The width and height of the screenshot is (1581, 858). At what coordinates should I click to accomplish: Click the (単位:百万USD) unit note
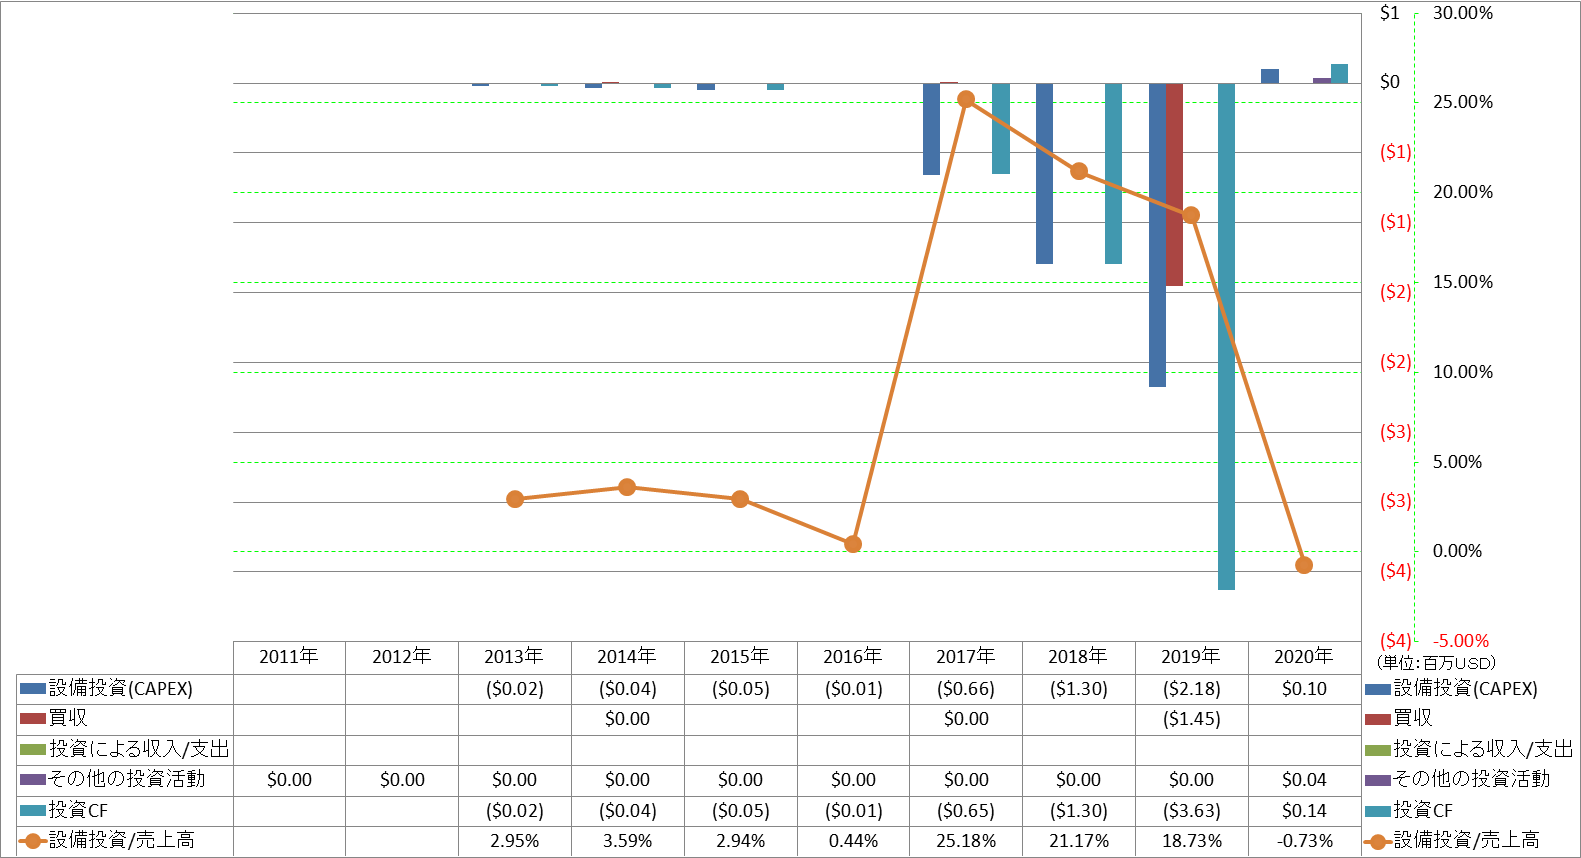[1436, 663]
